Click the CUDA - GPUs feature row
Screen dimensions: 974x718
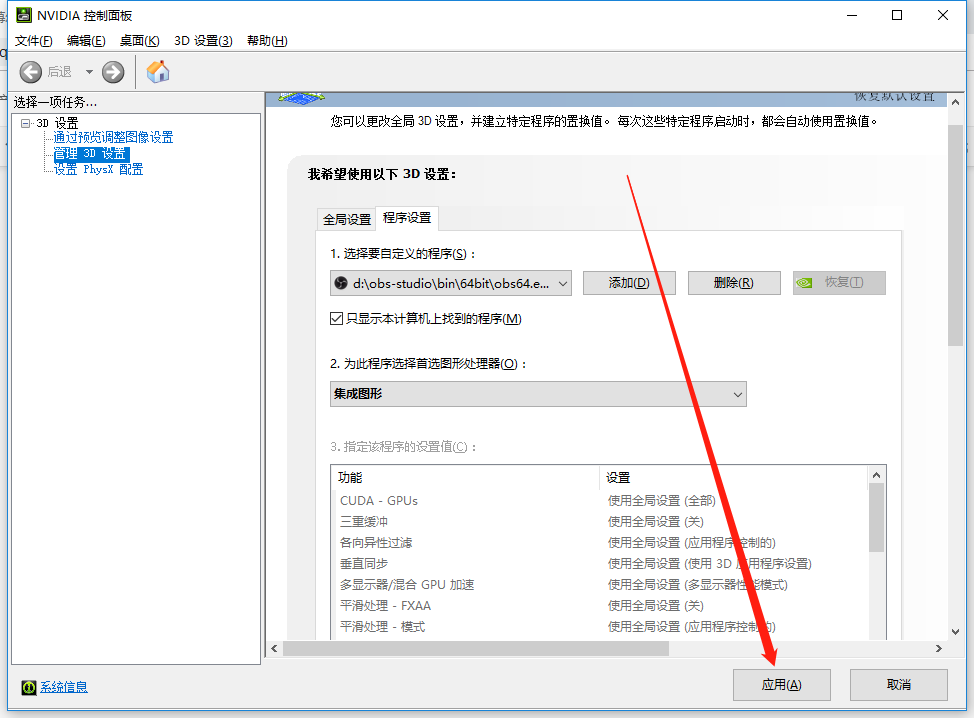(x=599, y=501)
